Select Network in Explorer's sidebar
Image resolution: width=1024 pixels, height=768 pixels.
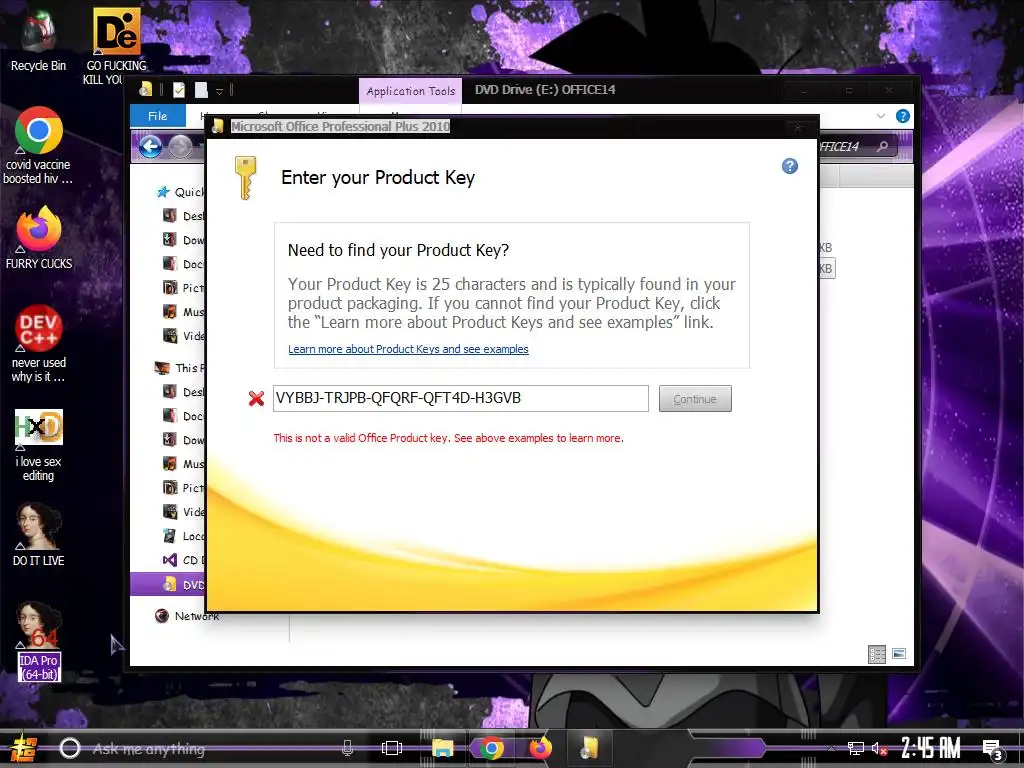click(187, 616)
